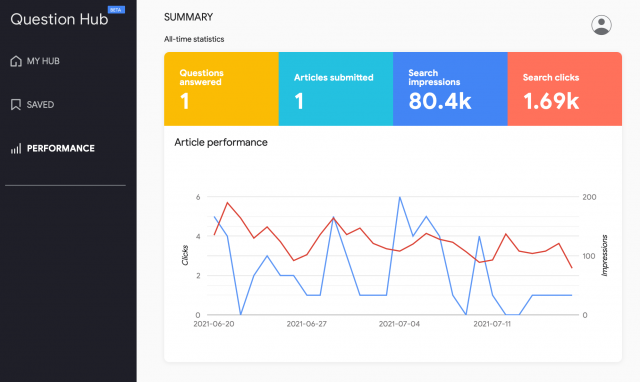Select the Questions answered card

[x=221, y=89]
